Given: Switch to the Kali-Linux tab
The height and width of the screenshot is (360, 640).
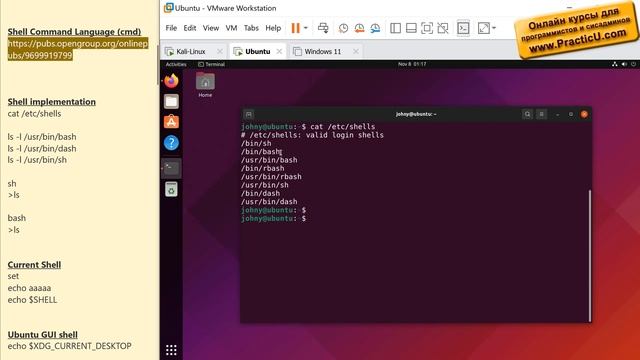Looking at the screenshot, I should 190,51.
